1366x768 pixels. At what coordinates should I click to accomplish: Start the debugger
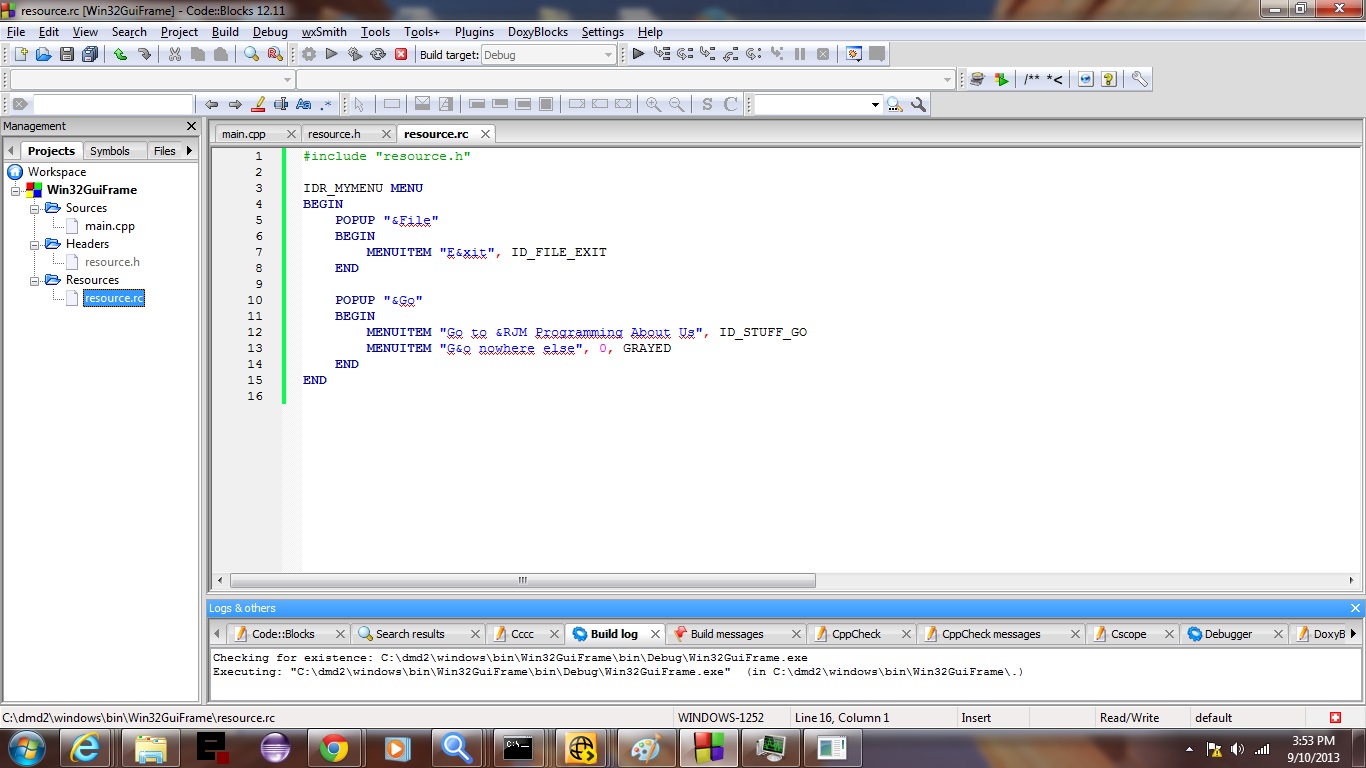click(638, 54)
